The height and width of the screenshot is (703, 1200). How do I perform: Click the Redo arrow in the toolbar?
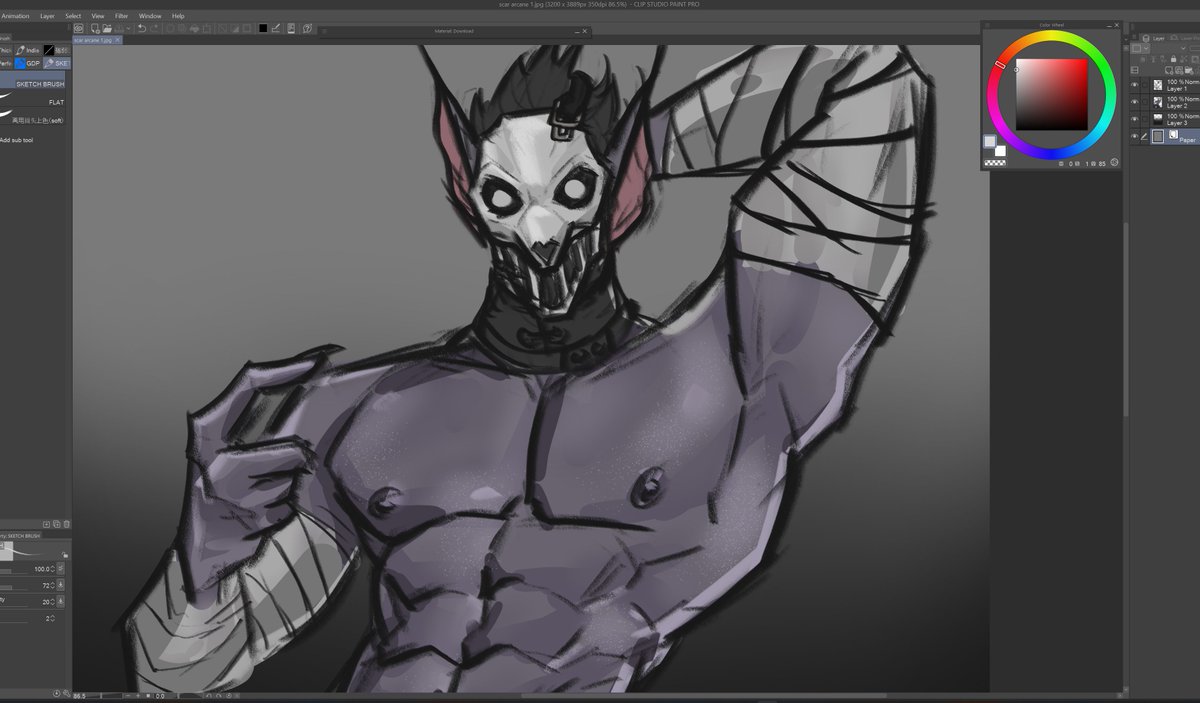[155, 29]
